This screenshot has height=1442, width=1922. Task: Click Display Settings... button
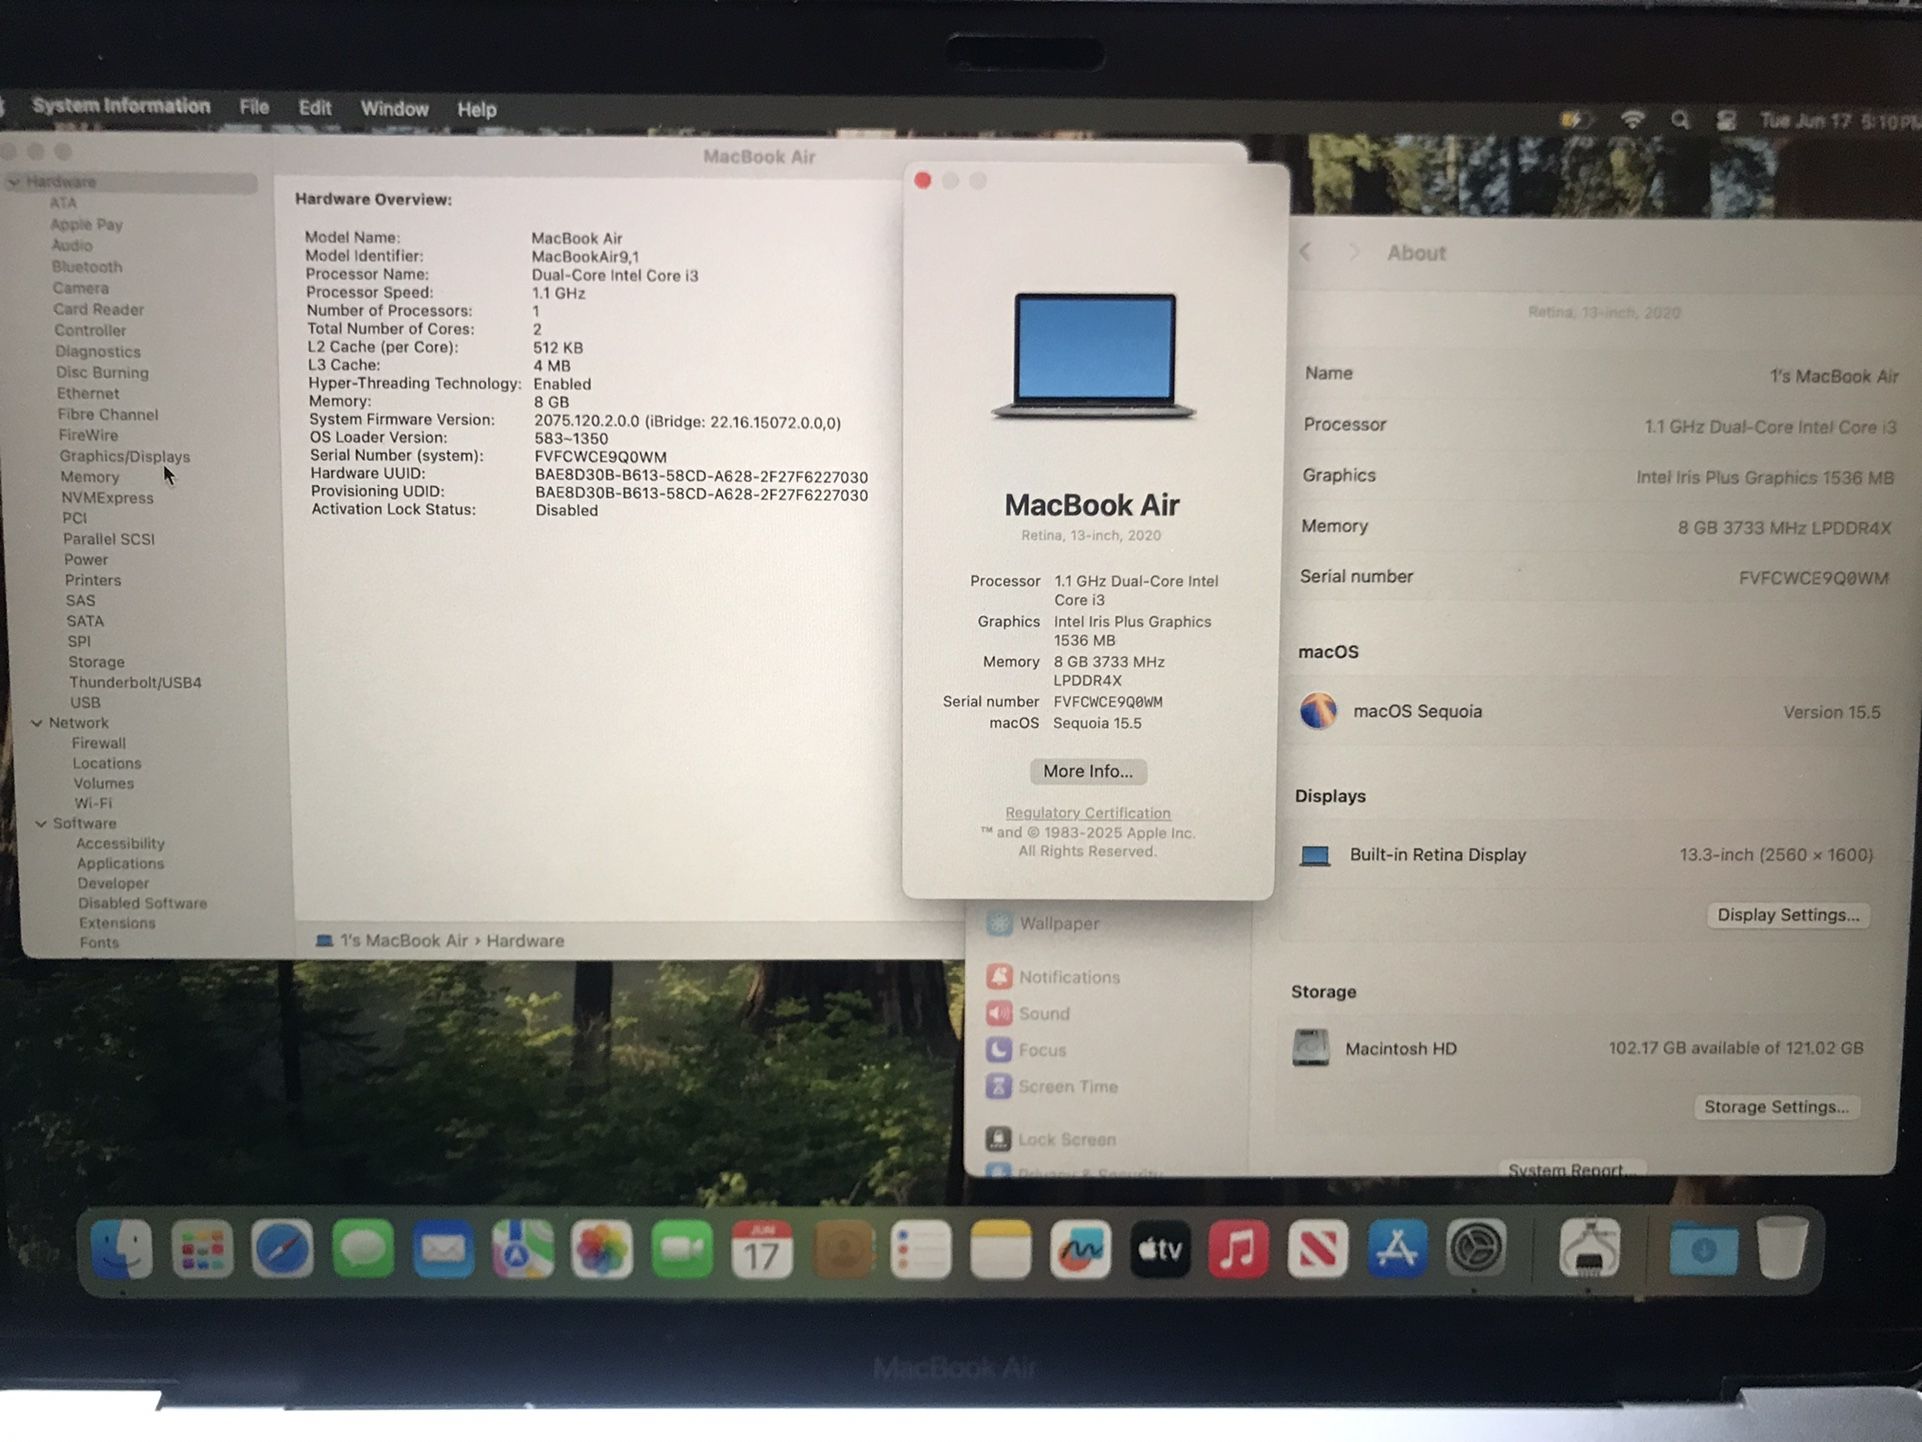1788,915
